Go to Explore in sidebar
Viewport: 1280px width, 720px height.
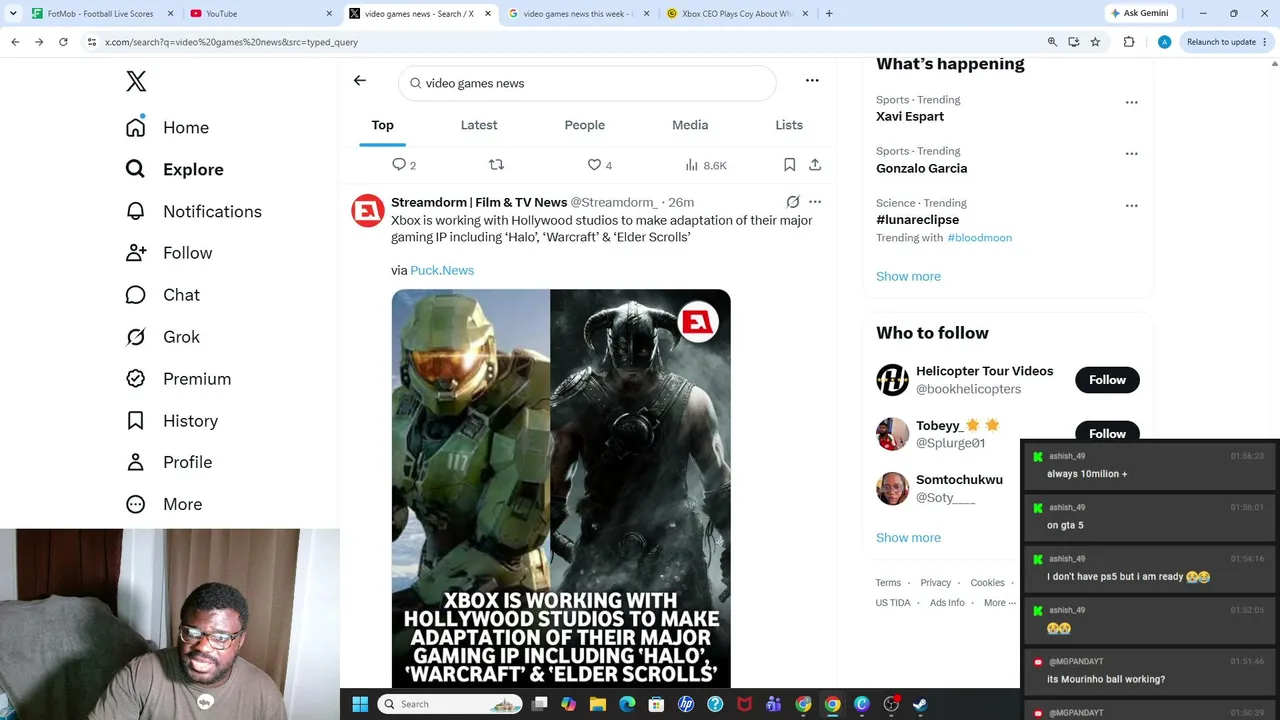(174, 170)
